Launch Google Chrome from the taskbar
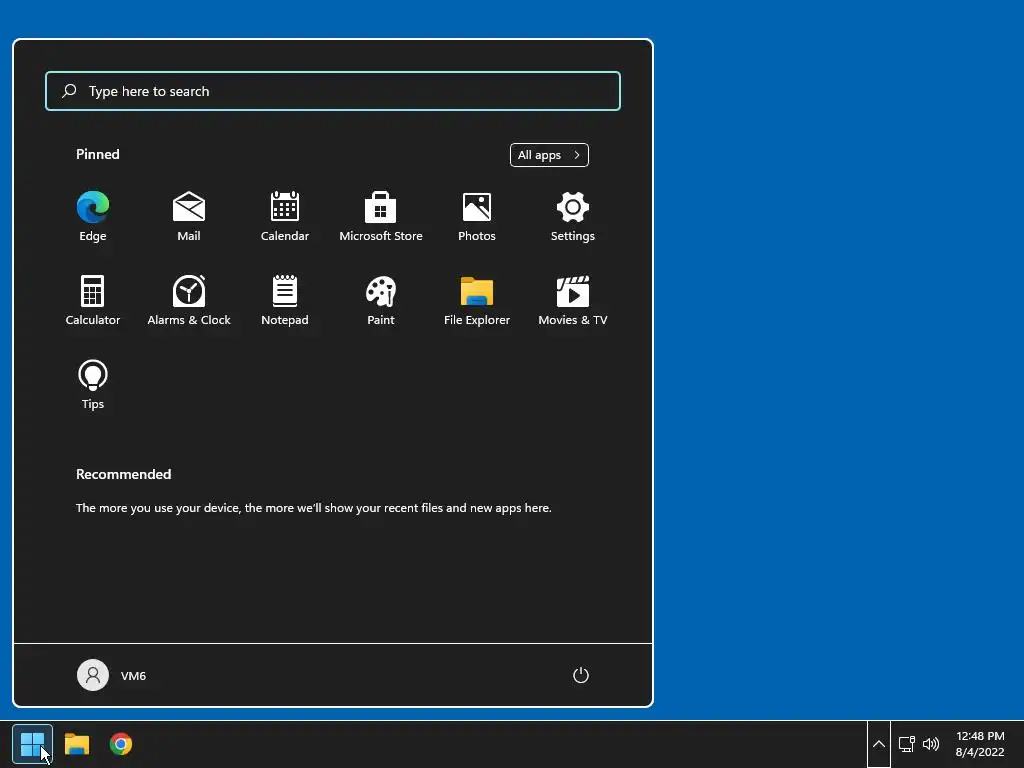This screenshot has width=1024, height=768. click(x=121, y=744)
